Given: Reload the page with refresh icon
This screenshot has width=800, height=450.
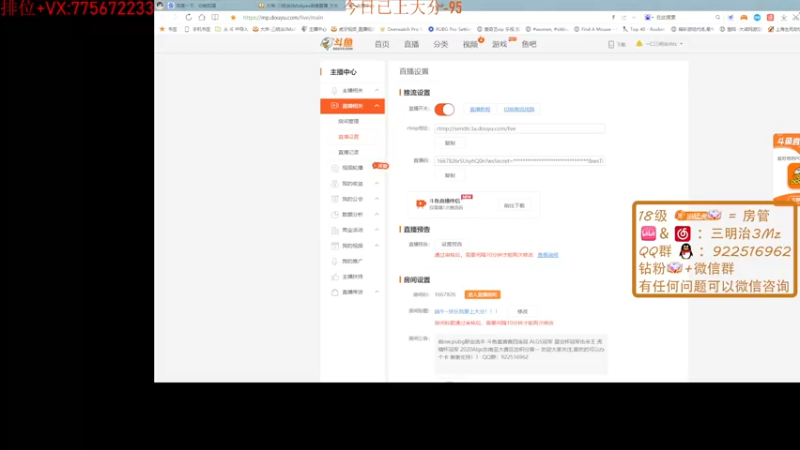Looking at the screenshot, I should 189,17.
